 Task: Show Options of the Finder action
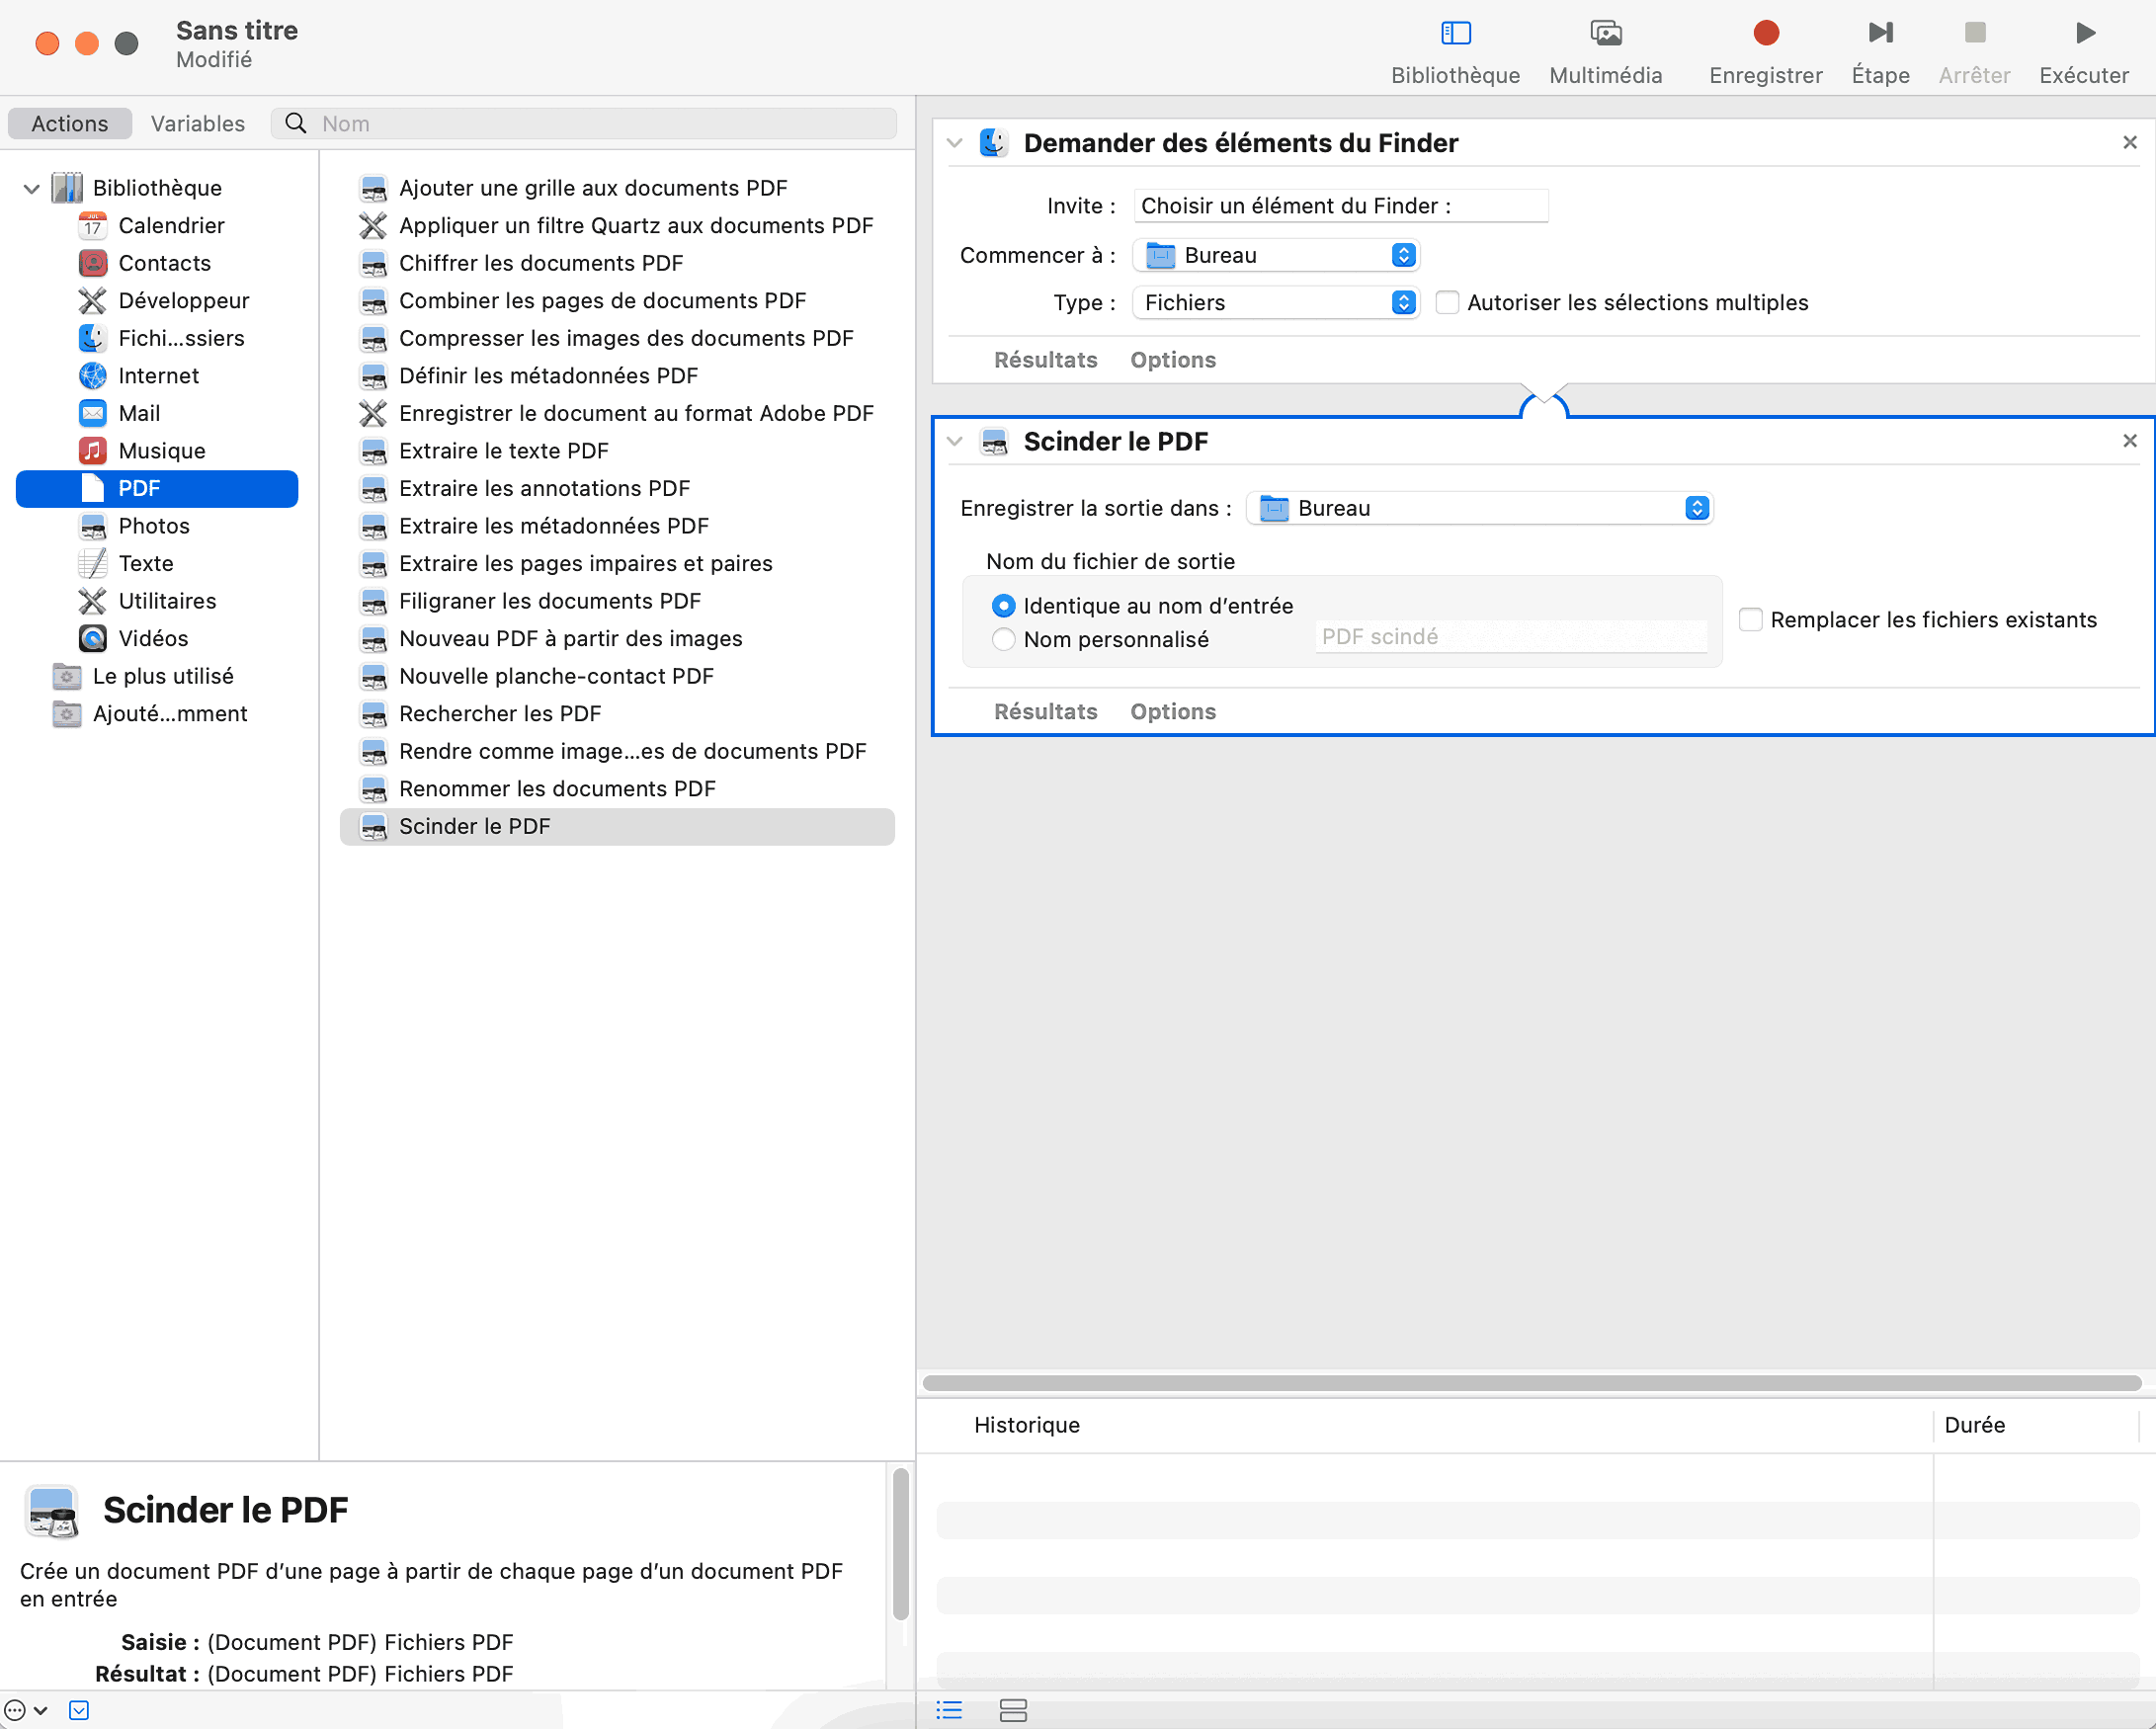[x=1173, y=360]
